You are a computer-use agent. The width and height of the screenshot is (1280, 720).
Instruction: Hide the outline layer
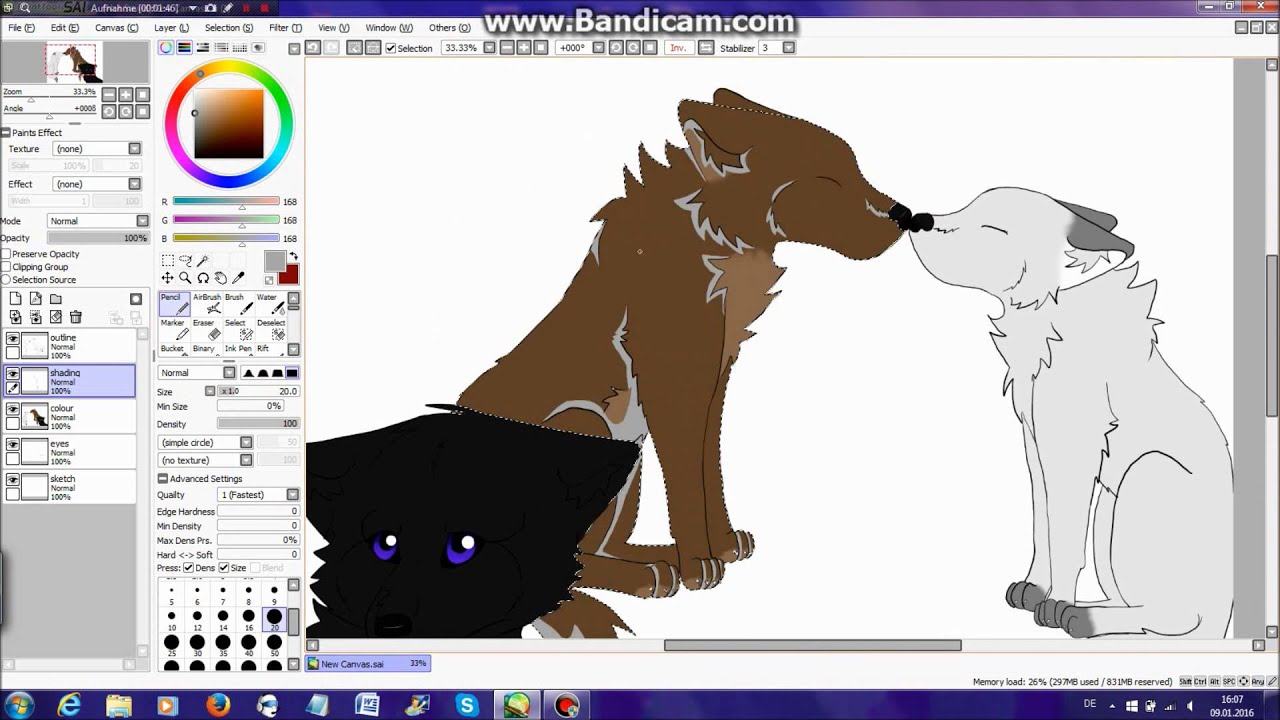pos(13,340)
